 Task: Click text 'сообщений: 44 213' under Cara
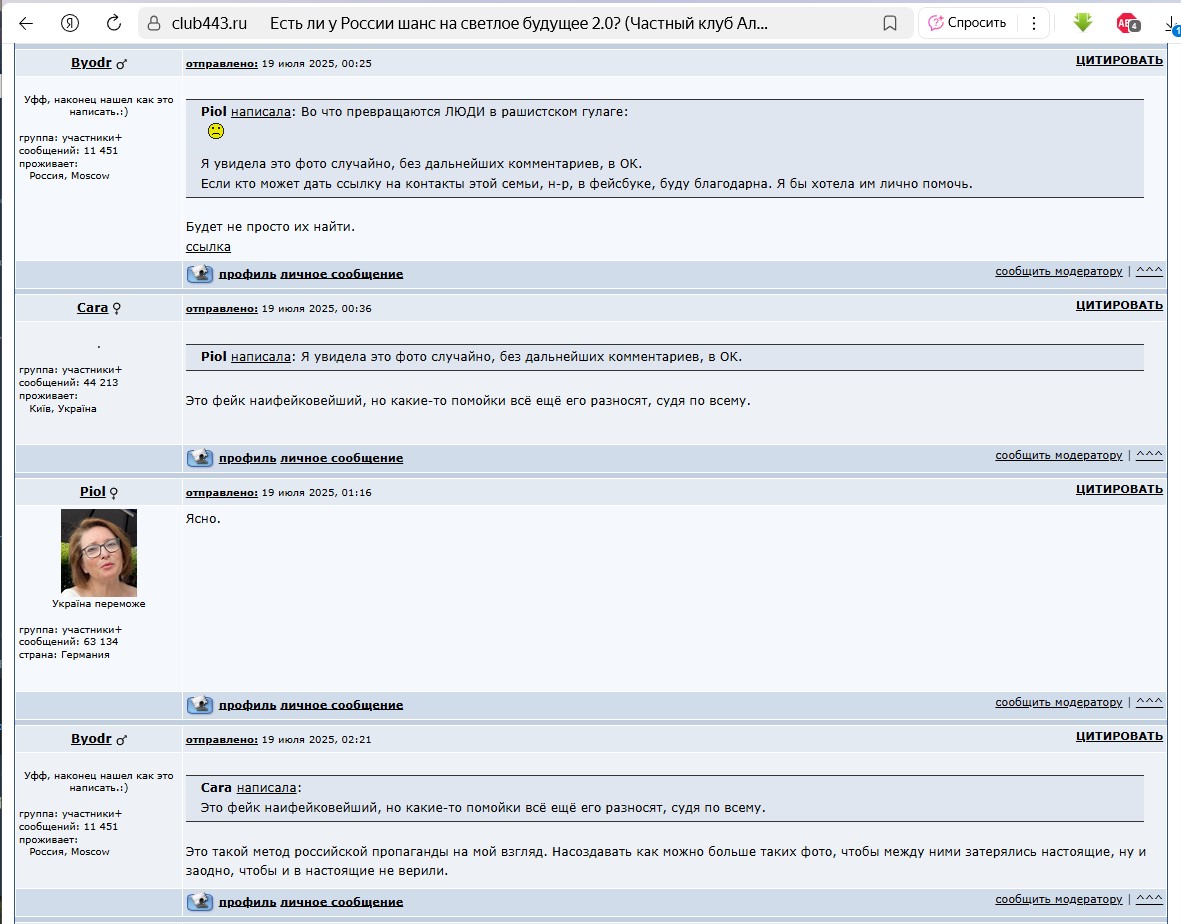69,383
